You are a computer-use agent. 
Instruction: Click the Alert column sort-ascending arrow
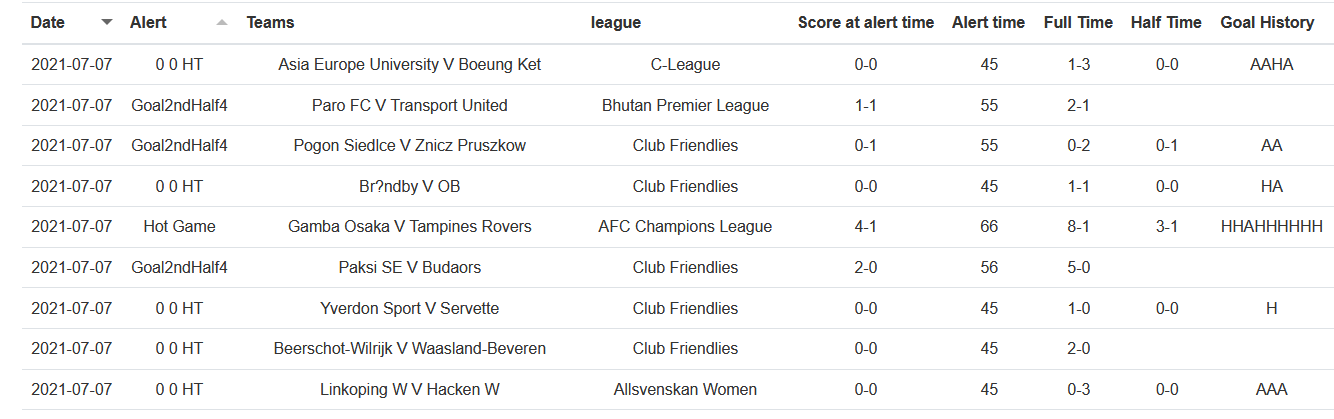point(221,22)
